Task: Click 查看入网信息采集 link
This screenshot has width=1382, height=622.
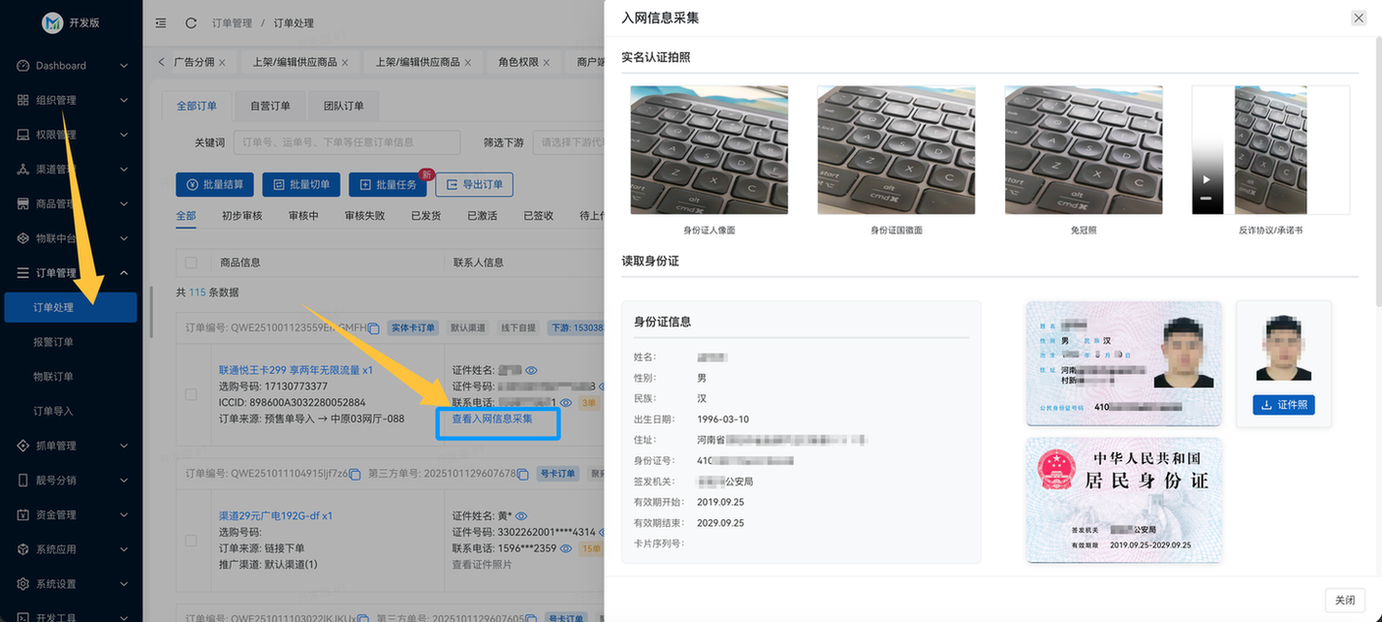Action: (x=492, y=419)
